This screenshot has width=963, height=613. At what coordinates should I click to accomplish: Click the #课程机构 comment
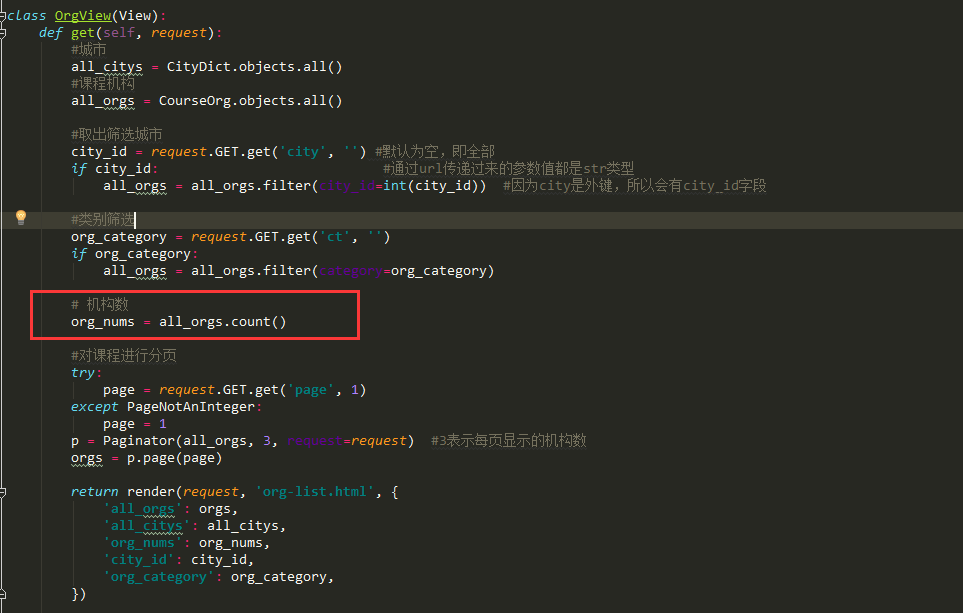click(103, 83)
